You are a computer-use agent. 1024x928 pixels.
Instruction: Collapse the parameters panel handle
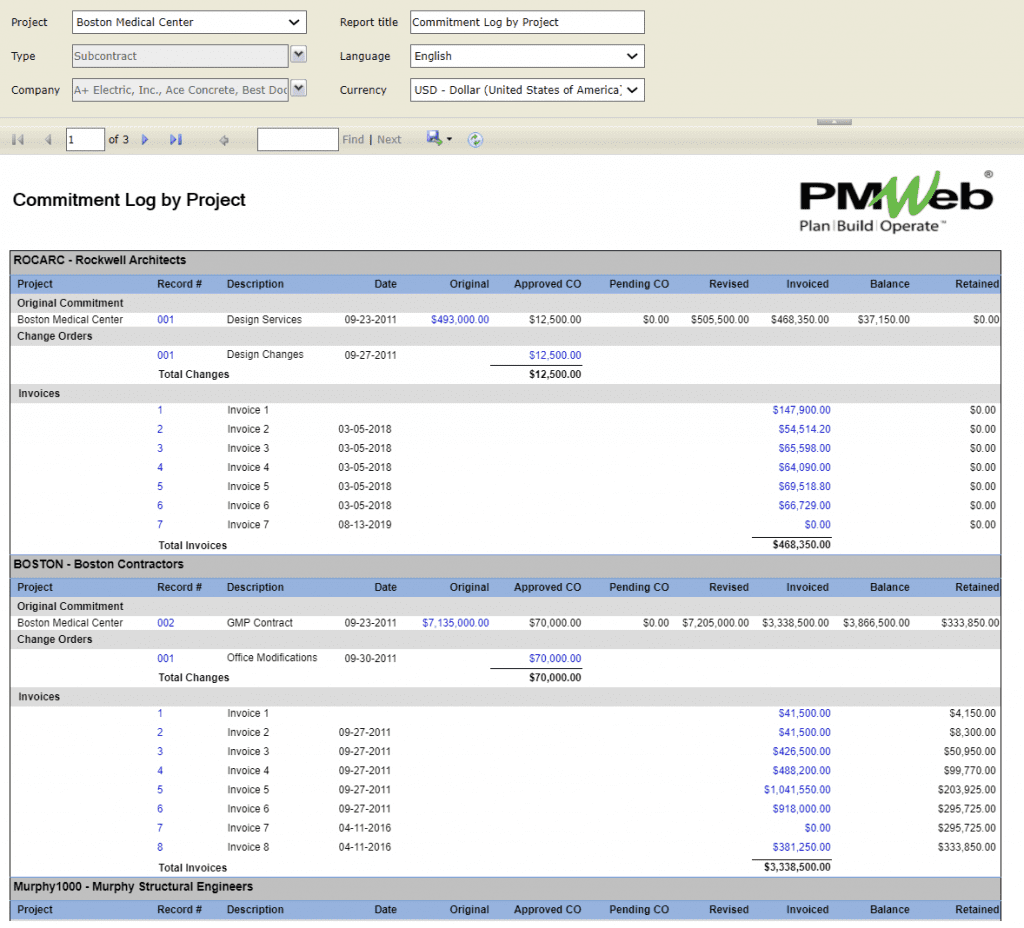tap(834, 122)
